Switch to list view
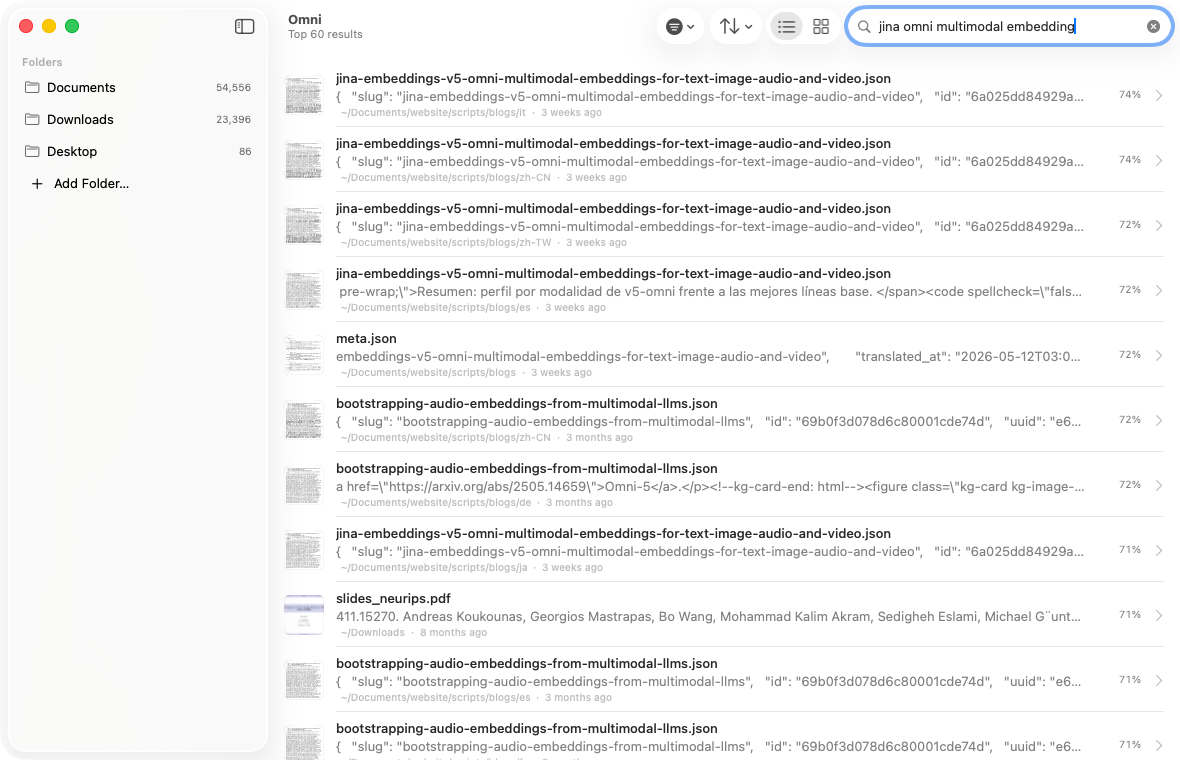Image resolution: width=1180 pixels, height=760 pixels. 786,26
